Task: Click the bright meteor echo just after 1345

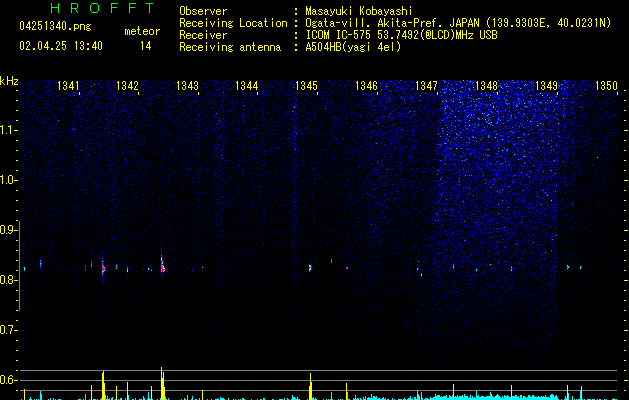Action: (310, 268)
